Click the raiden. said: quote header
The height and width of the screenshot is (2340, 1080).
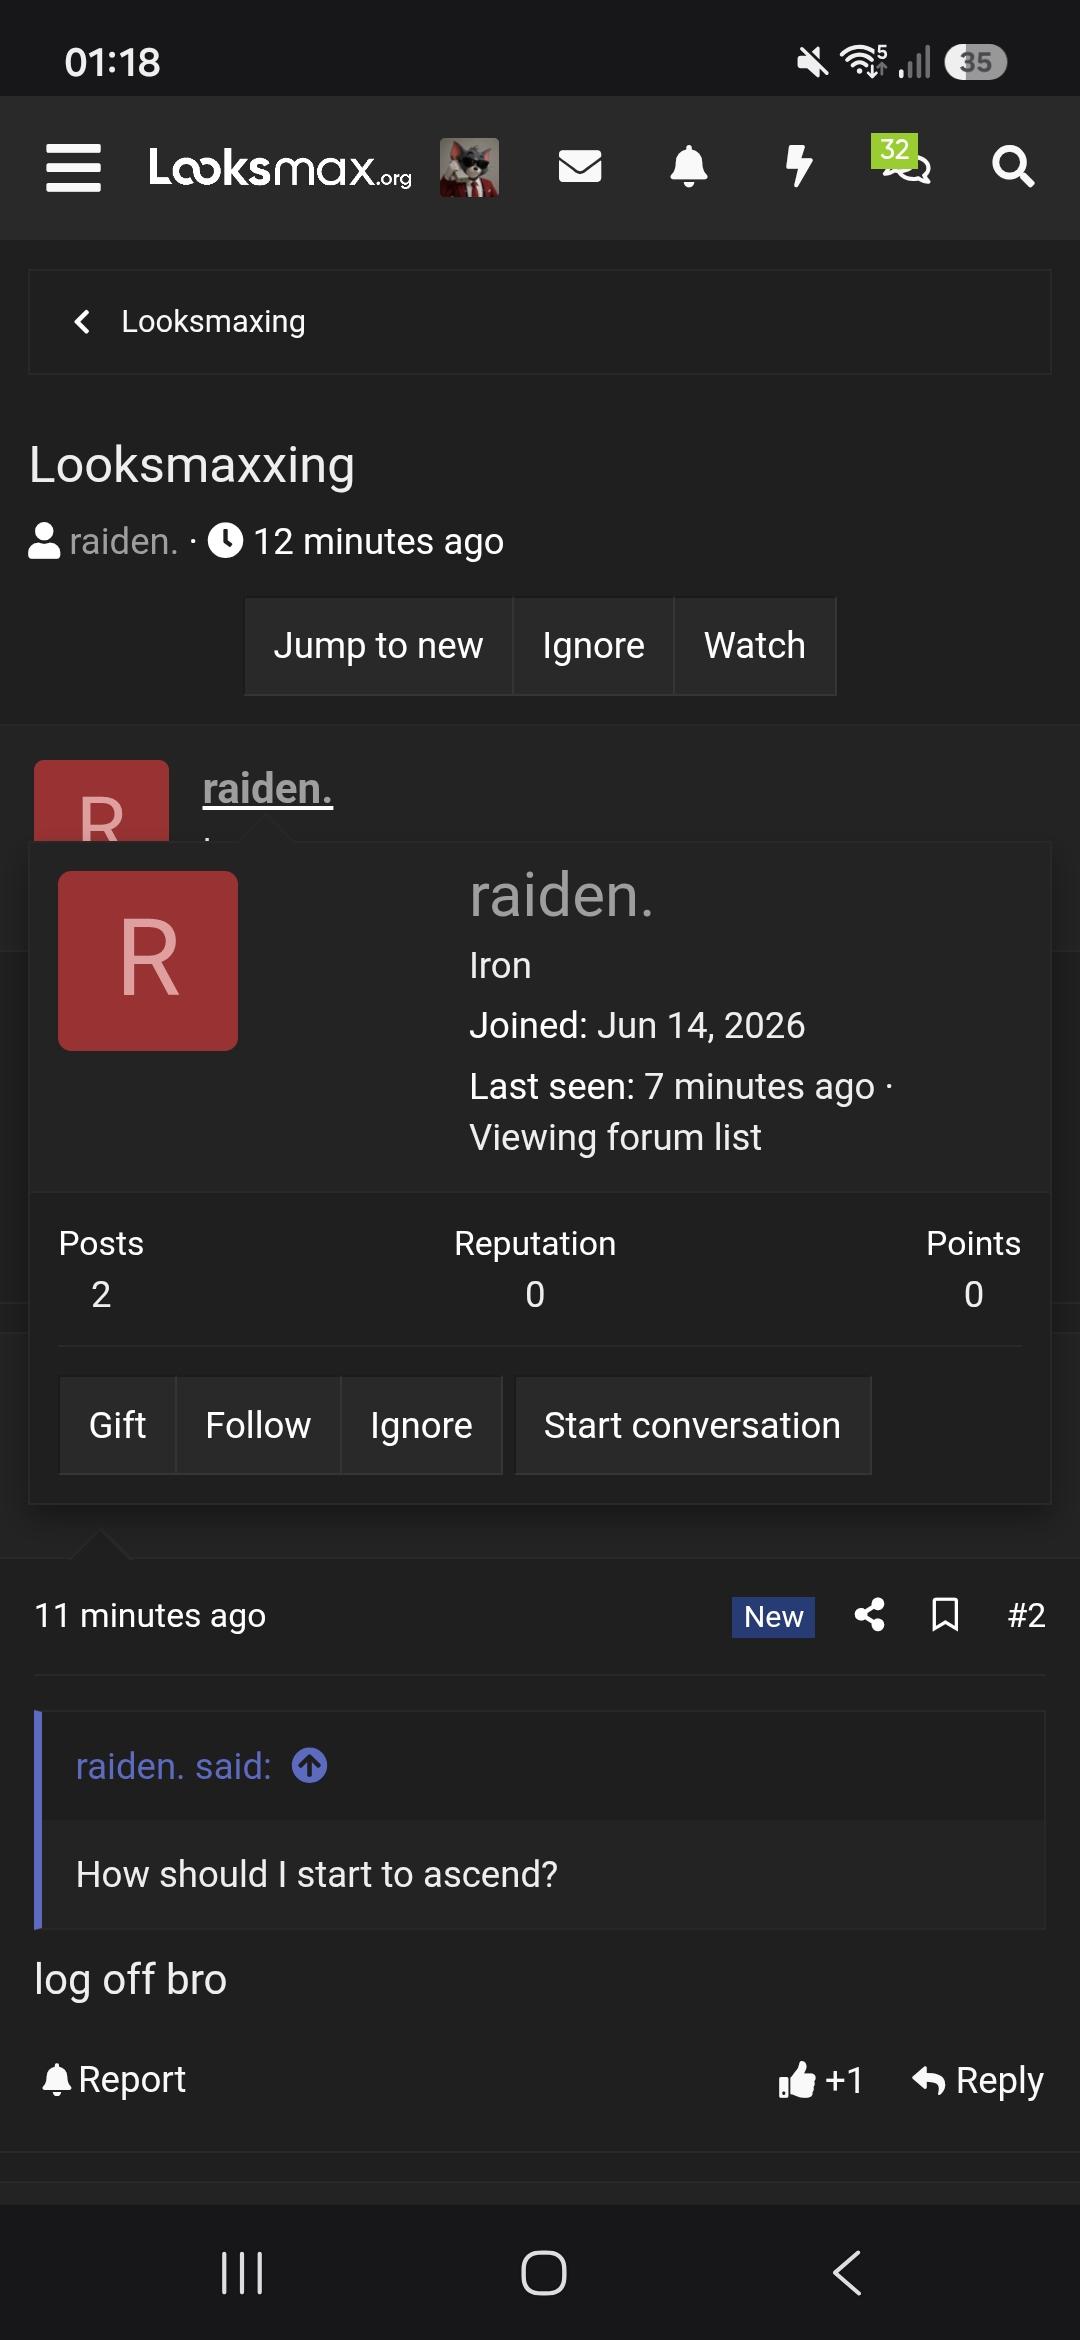174,1766
